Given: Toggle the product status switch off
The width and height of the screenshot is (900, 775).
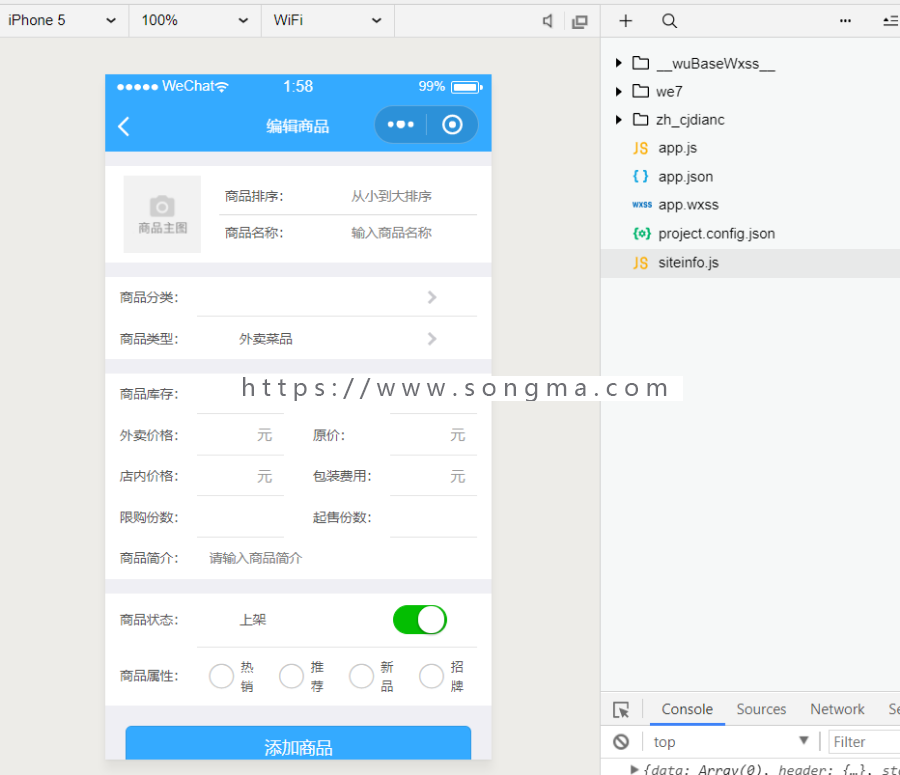Looking at the screenshot, I should click(420, 620).
